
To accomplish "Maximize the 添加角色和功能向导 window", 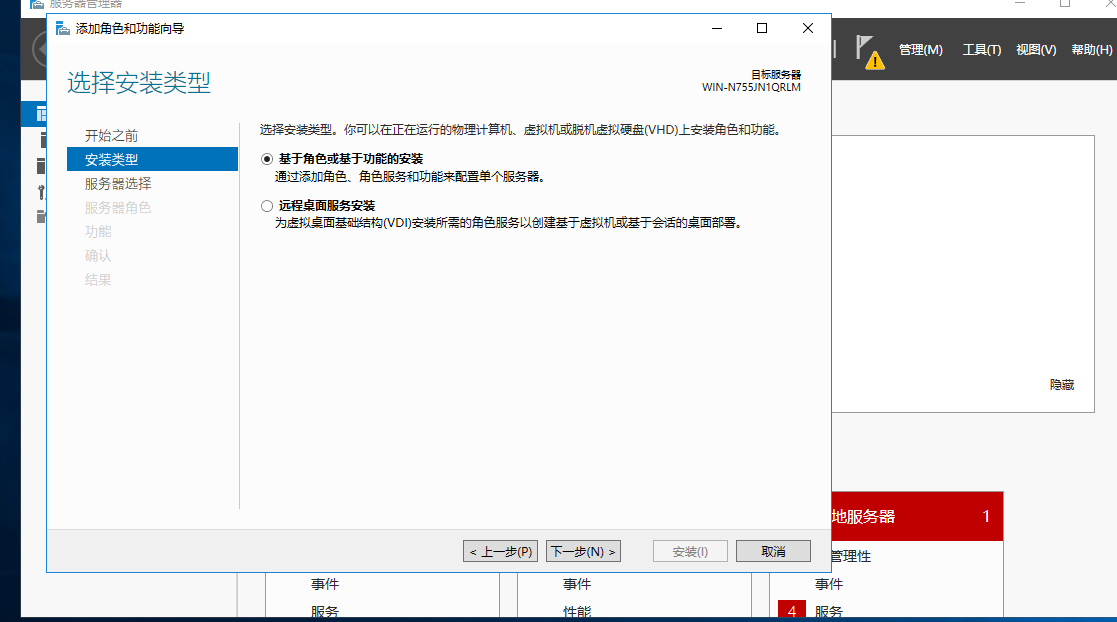I will [x=762, y=28].
